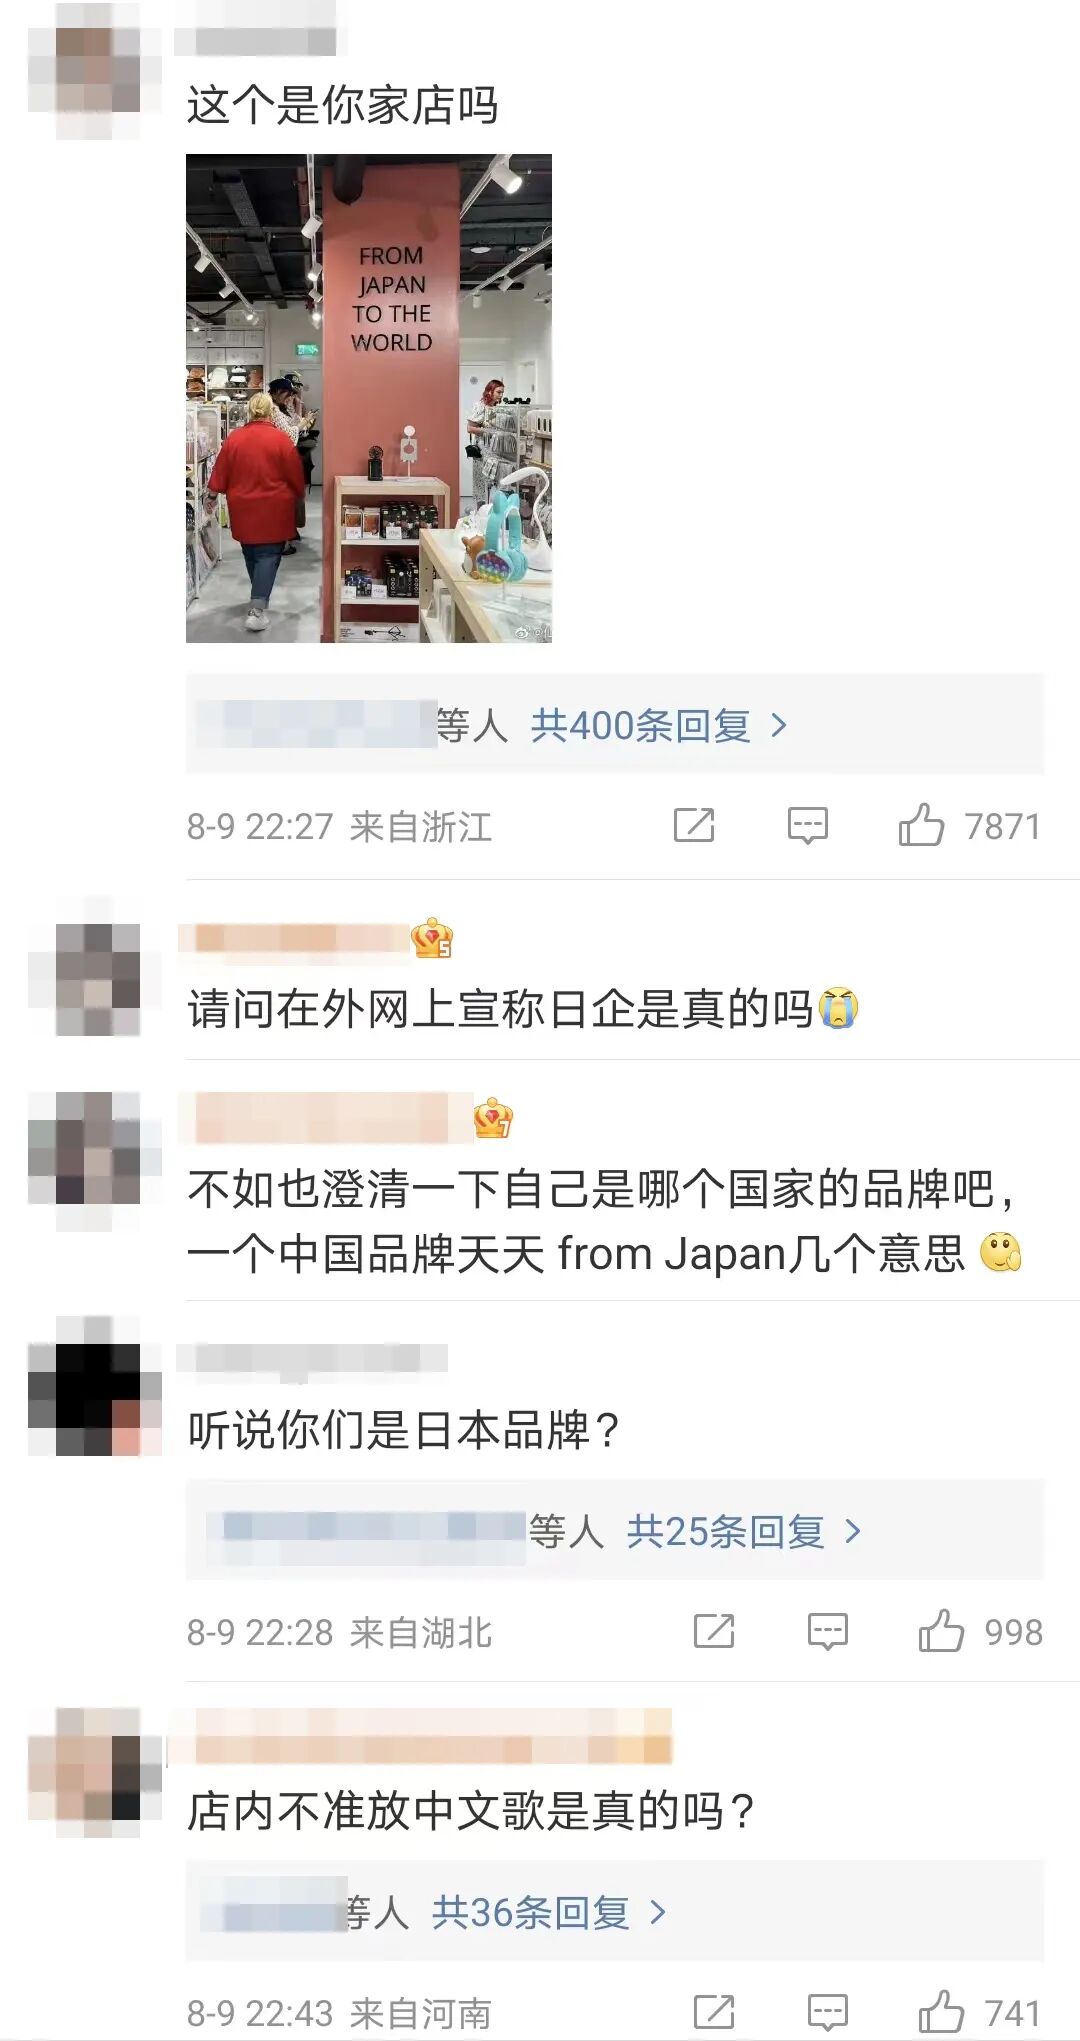Reply to the 8-9 22:43 Henan comment
The height and width of the screenshot is (2041, 1080).
pos(827,2012)
